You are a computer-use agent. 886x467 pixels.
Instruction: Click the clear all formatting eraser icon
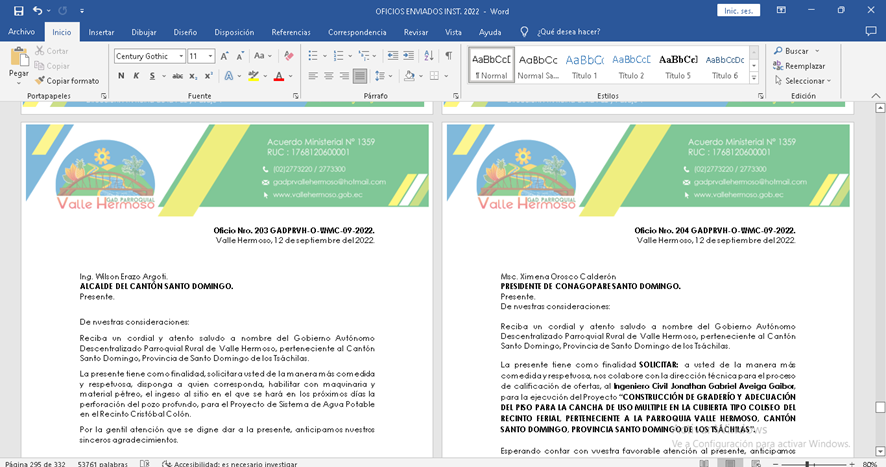pyautogui.click(x=289, y=56)
